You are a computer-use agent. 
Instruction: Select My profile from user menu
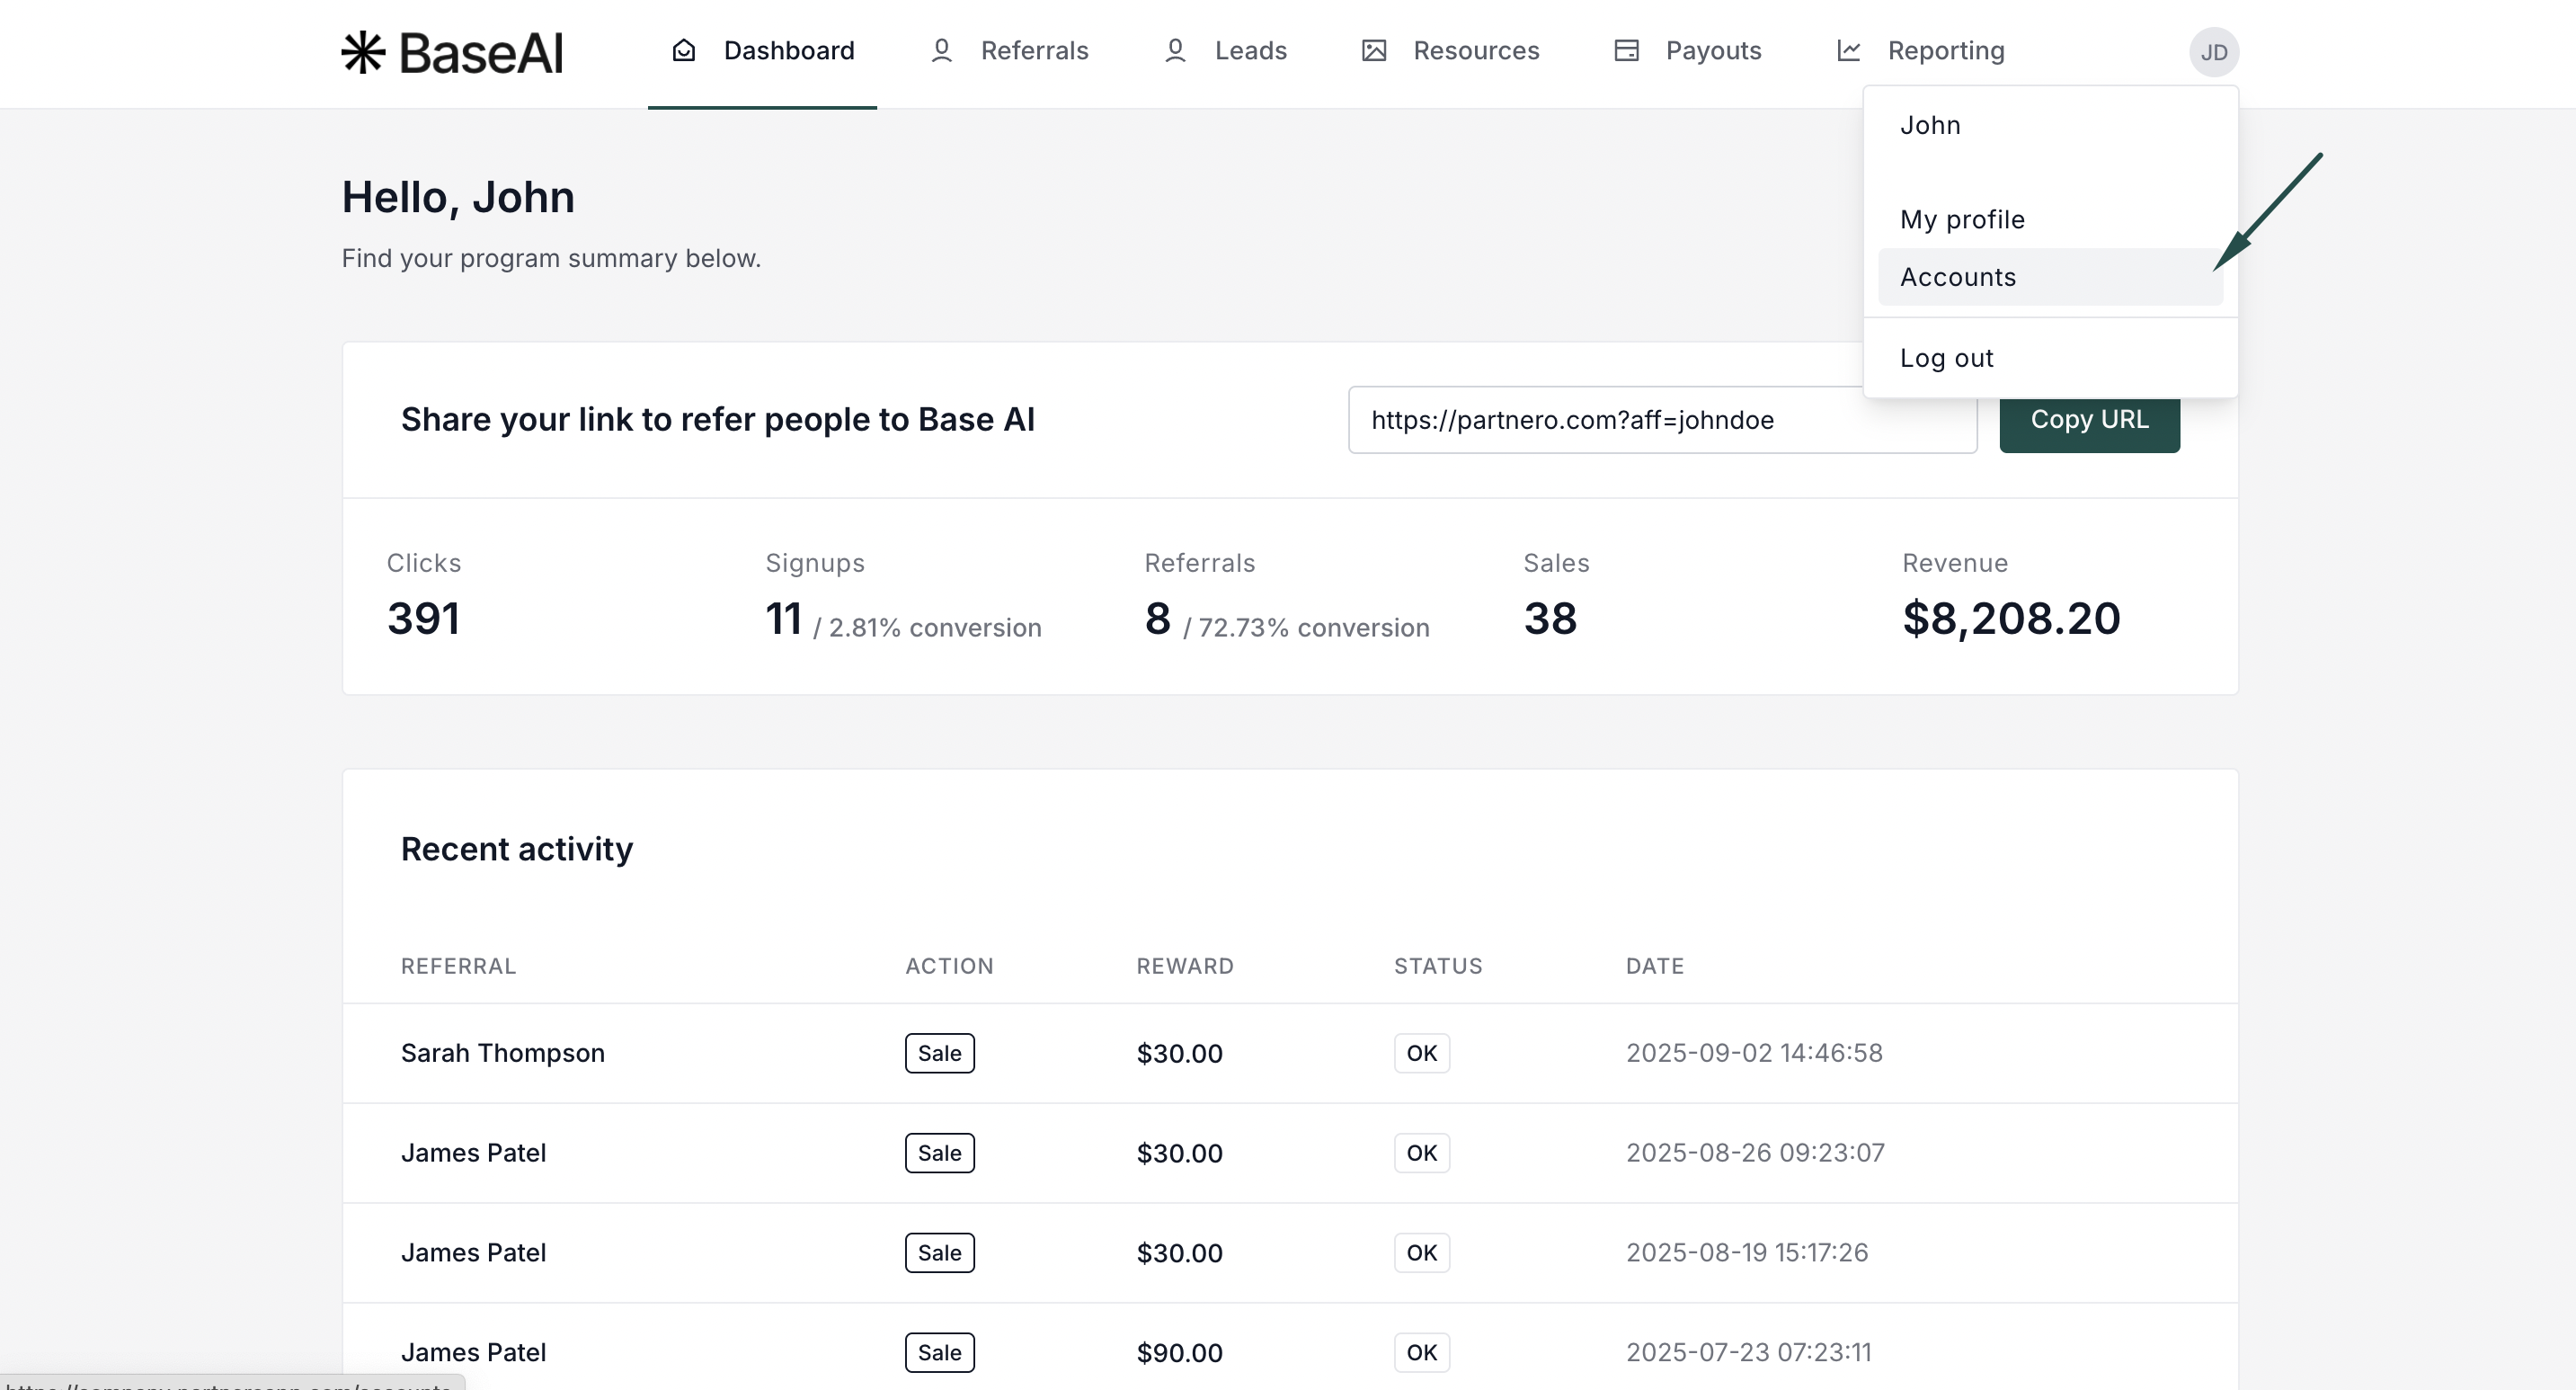coord(1962,220)
